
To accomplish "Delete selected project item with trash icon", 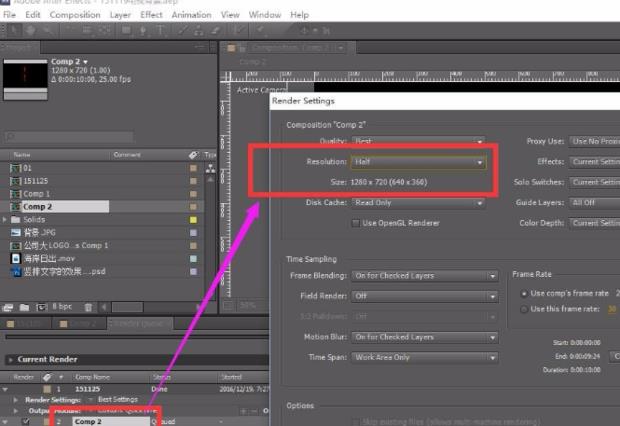I will coord(85,306).
